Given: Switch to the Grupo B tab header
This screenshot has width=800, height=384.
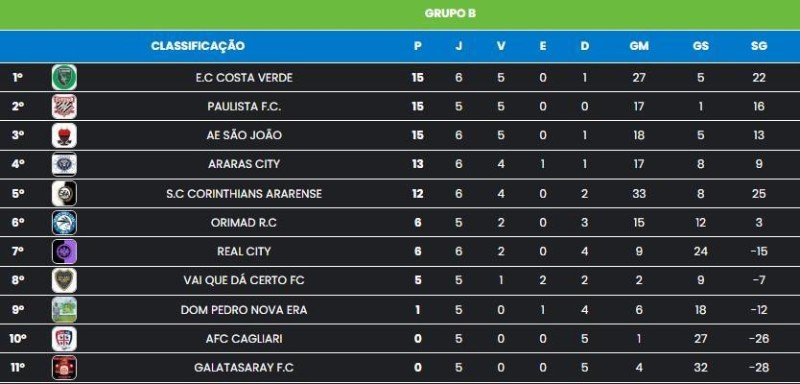Looking at the screenshot, I should (x=450, y=14).
